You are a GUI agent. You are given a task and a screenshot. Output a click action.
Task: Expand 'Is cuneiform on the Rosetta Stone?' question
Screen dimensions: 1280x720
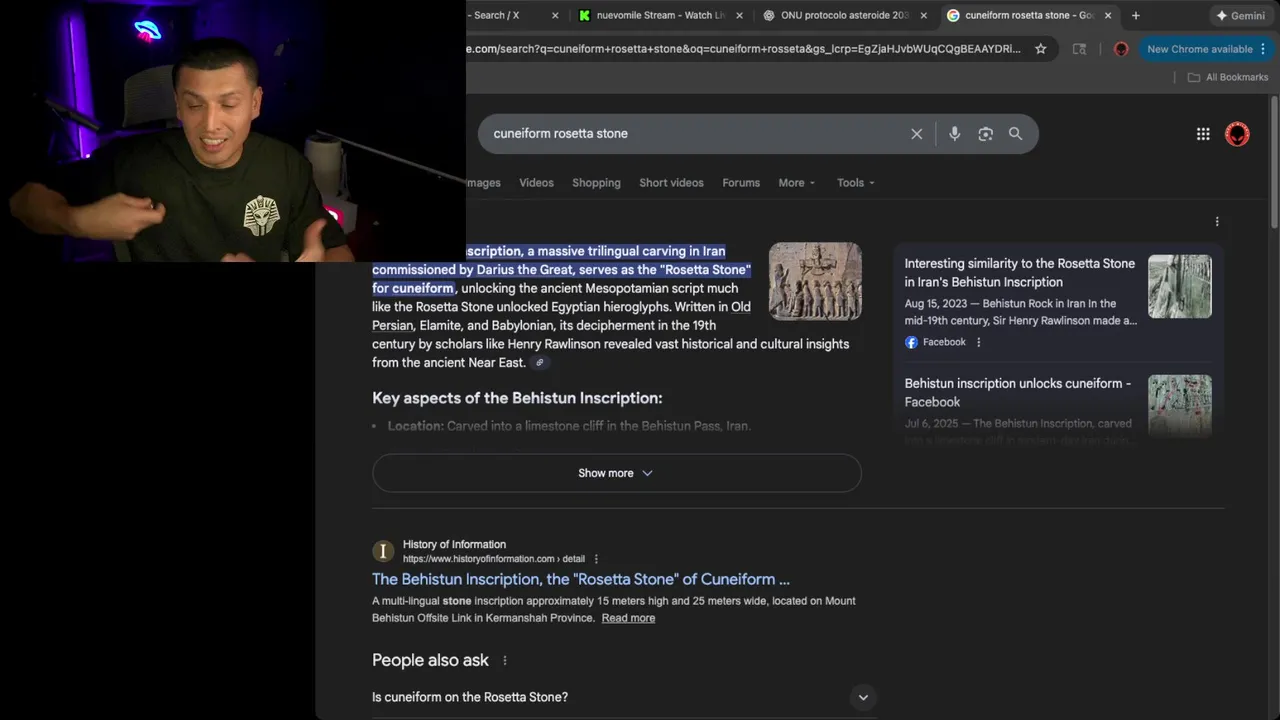click(624, 697)
